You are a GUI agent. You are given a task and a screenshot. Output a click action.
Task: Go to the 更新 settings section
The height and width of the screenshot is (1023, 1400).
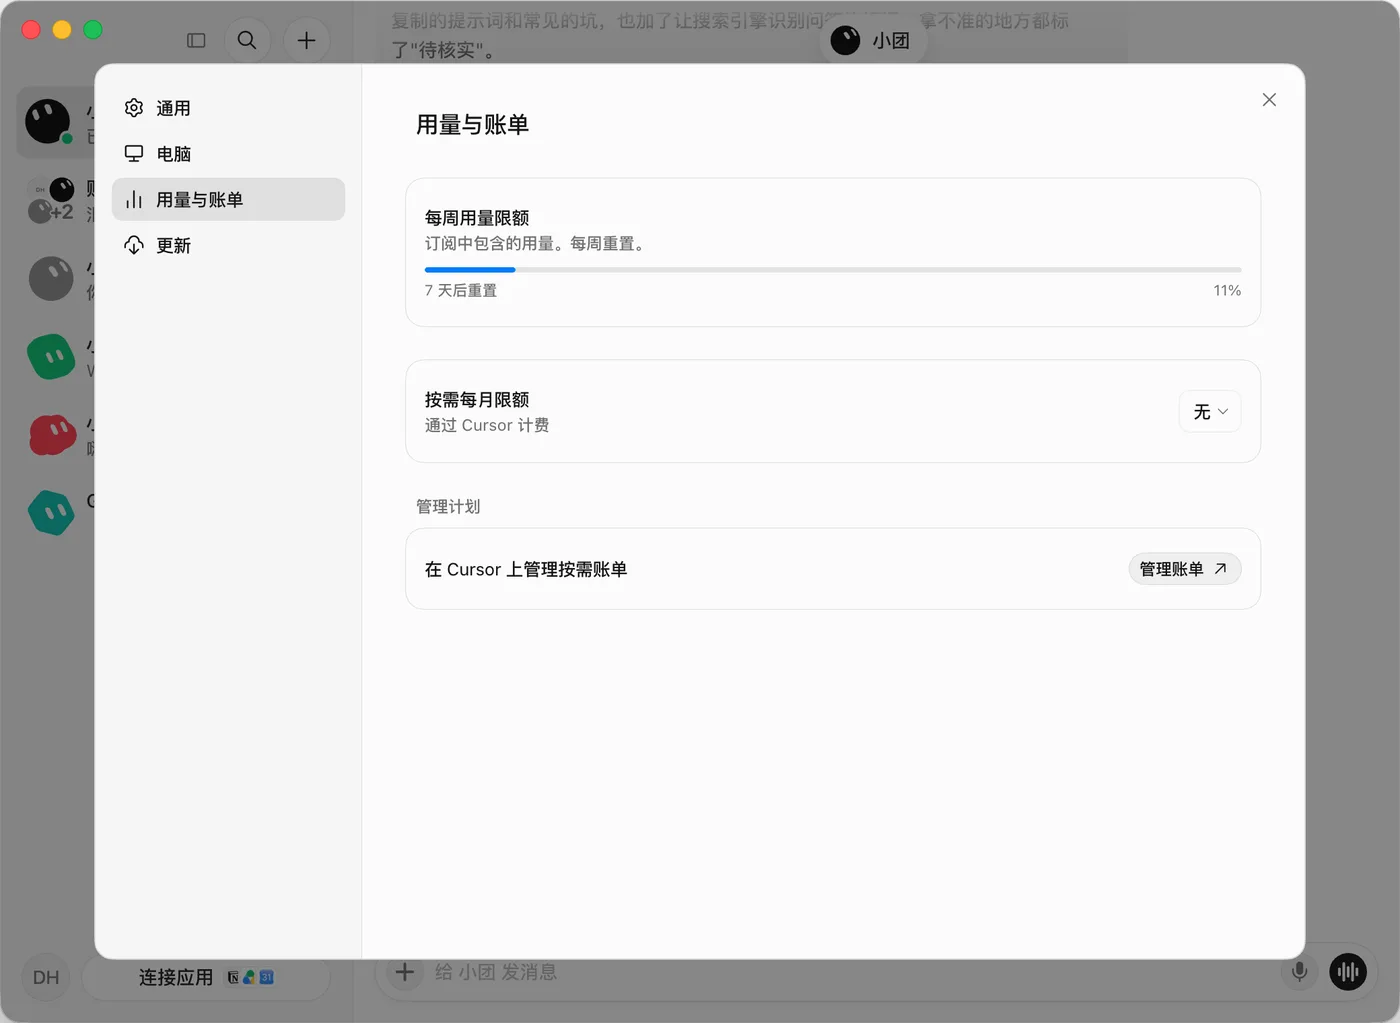coord(228,246)
